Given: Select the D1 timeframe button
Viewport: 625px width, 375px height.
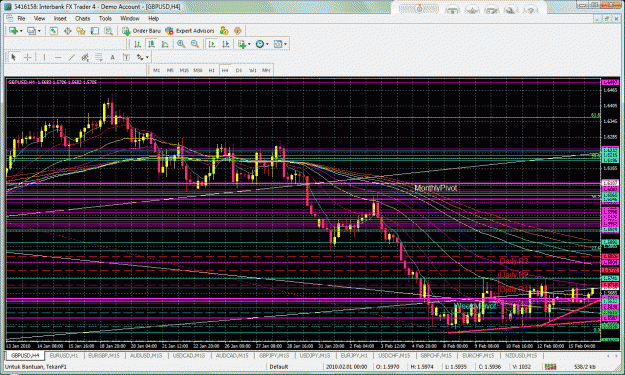Looking at the screenshot, I should (x=238, y=70).
